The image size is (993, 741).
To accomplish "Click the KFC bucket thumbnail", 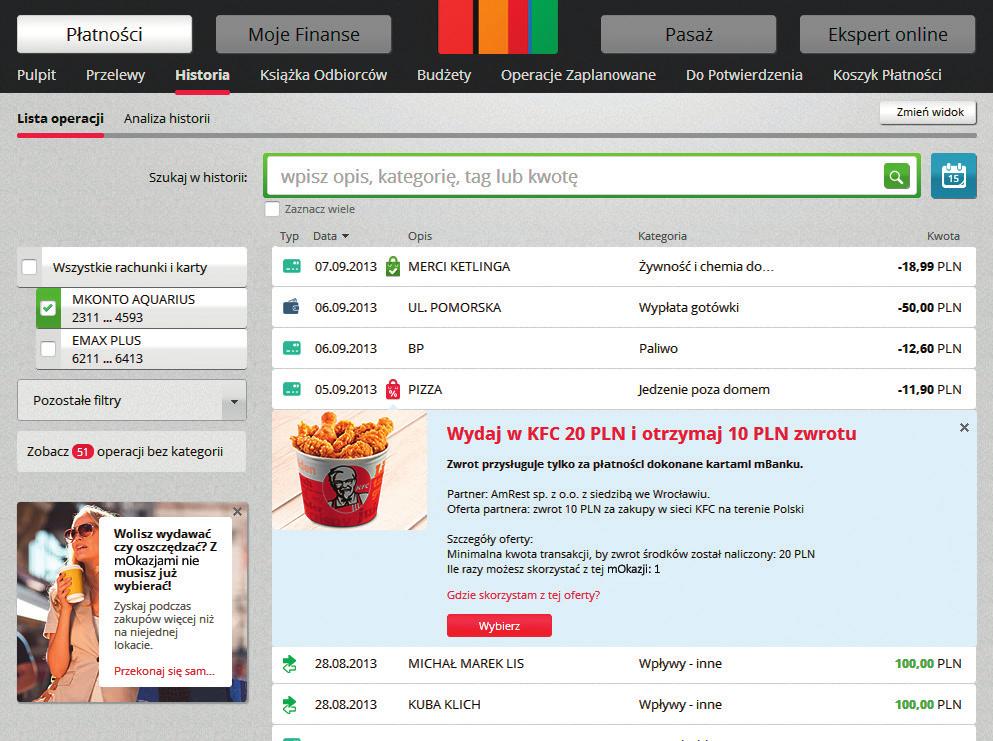I will click(350, 470).
